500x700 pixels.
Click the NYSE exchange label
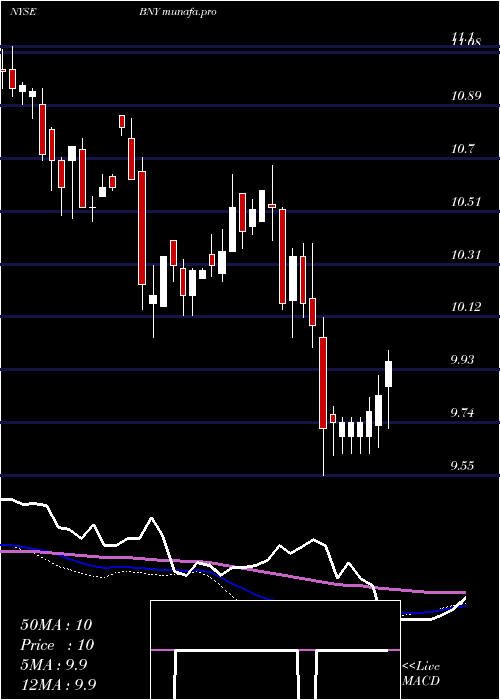[23, 12]
